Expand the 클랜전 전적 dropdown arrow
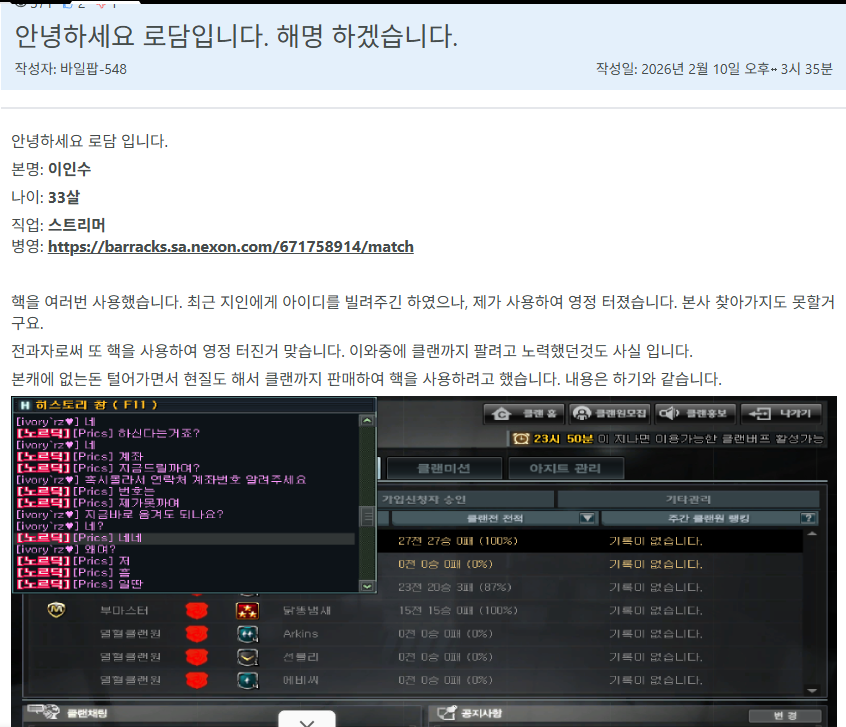 [x=587, y=518]
